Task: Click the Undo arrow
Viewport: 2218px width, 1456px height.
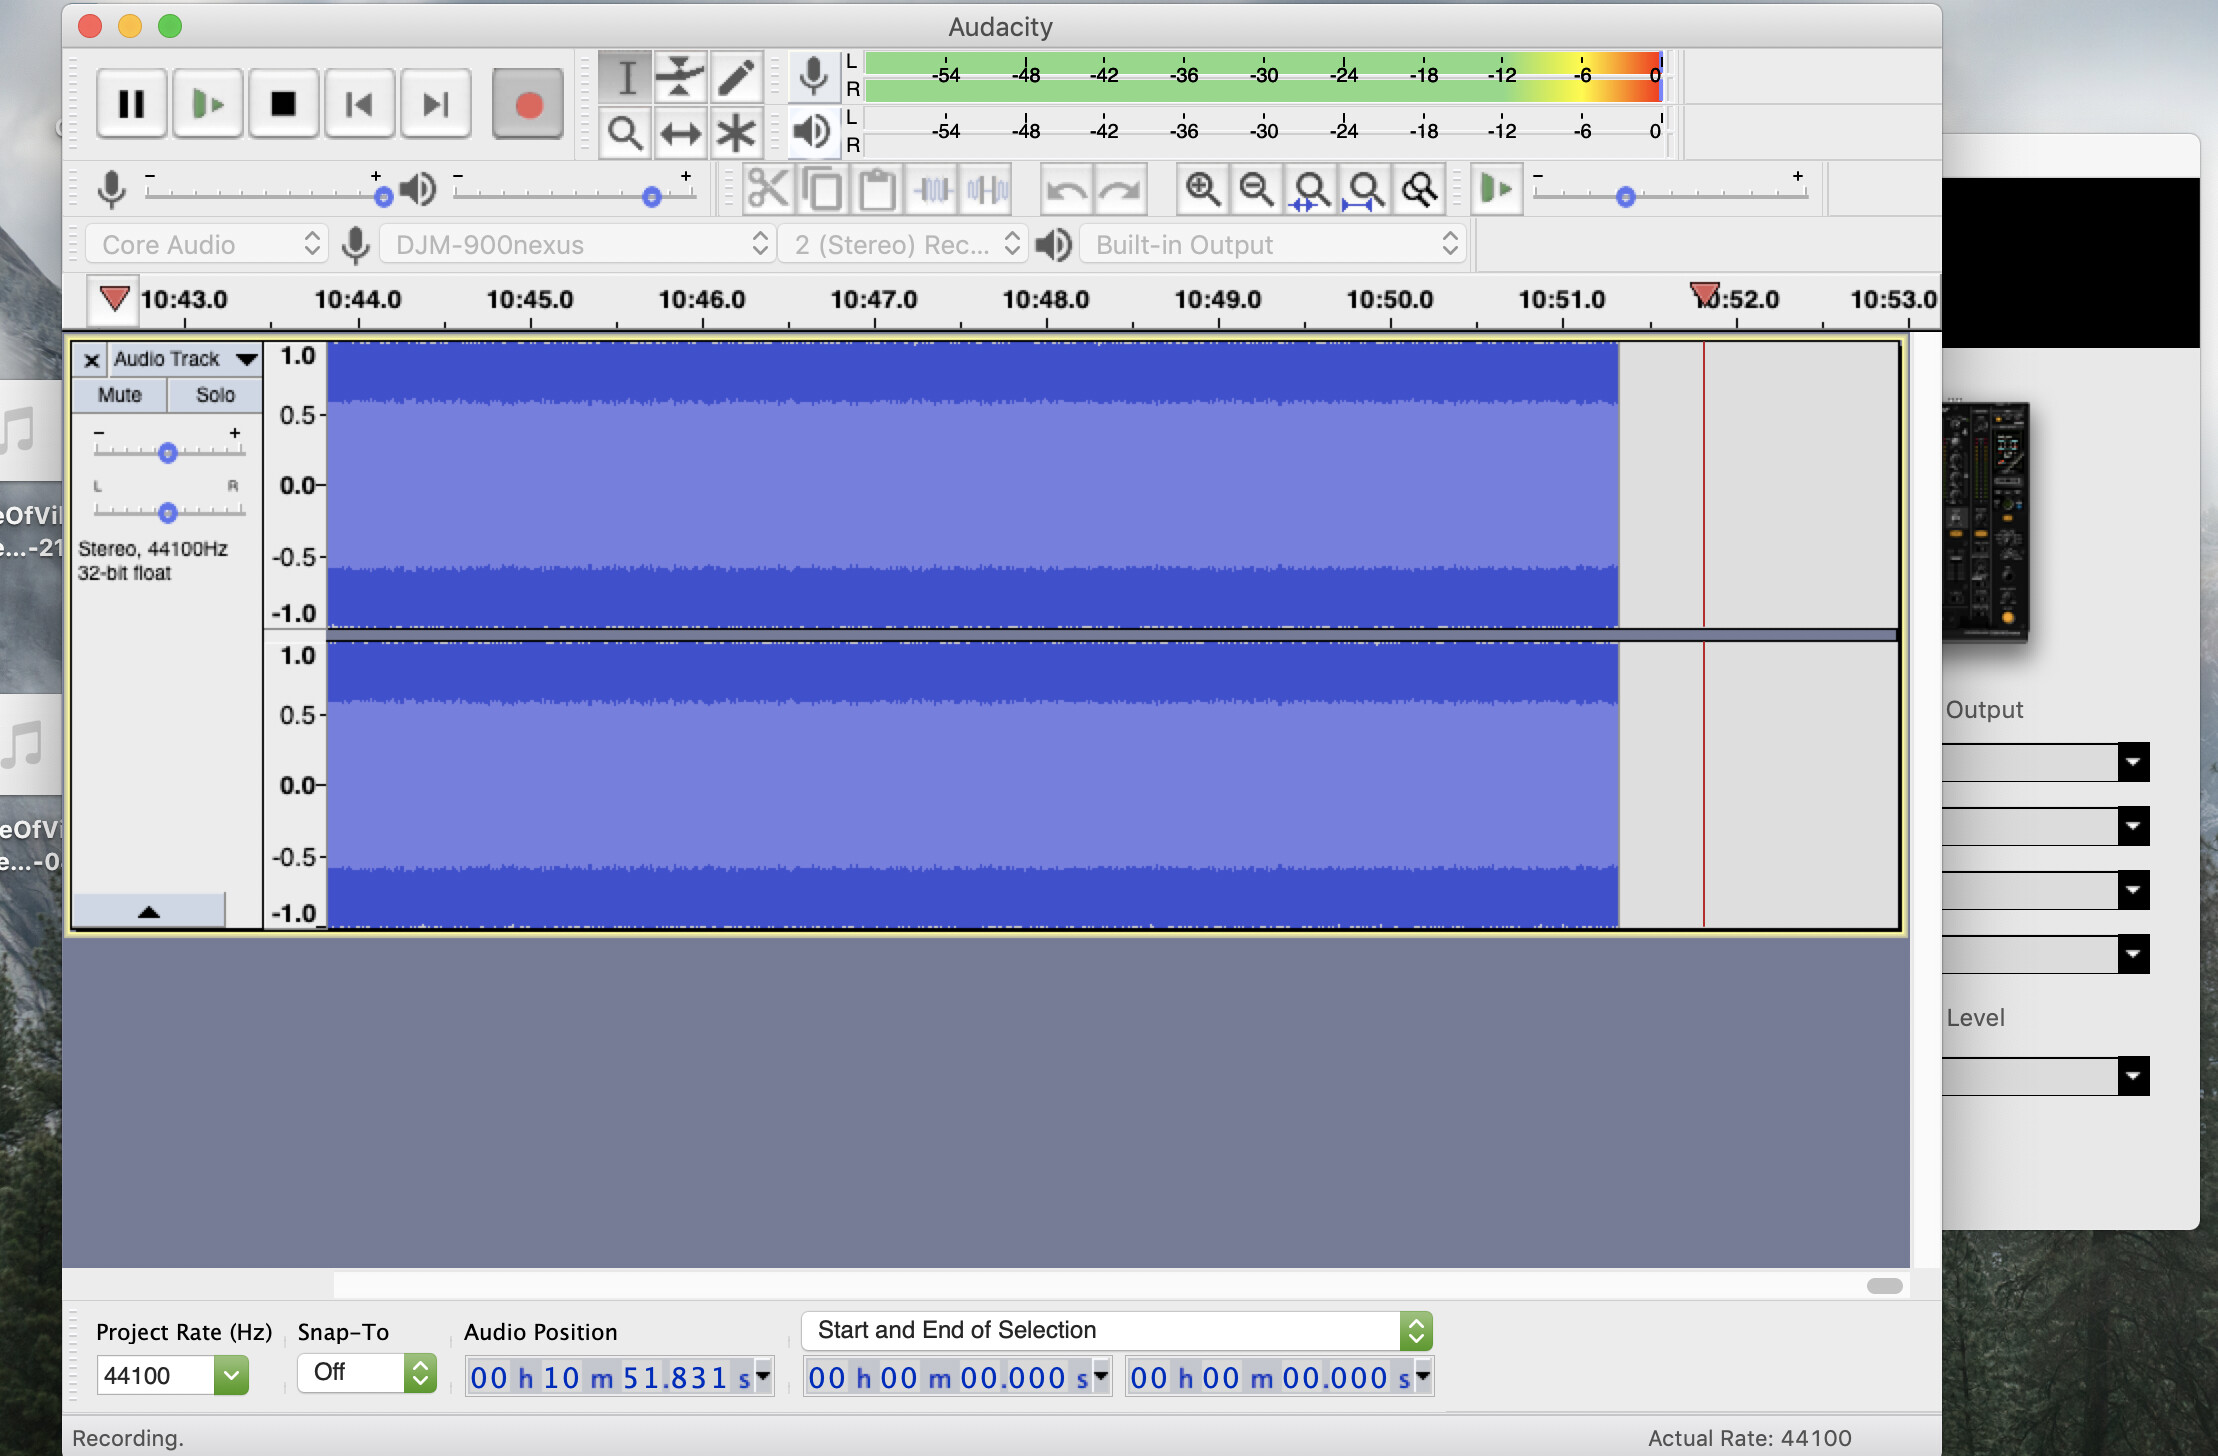Action: coord(1066,189)
